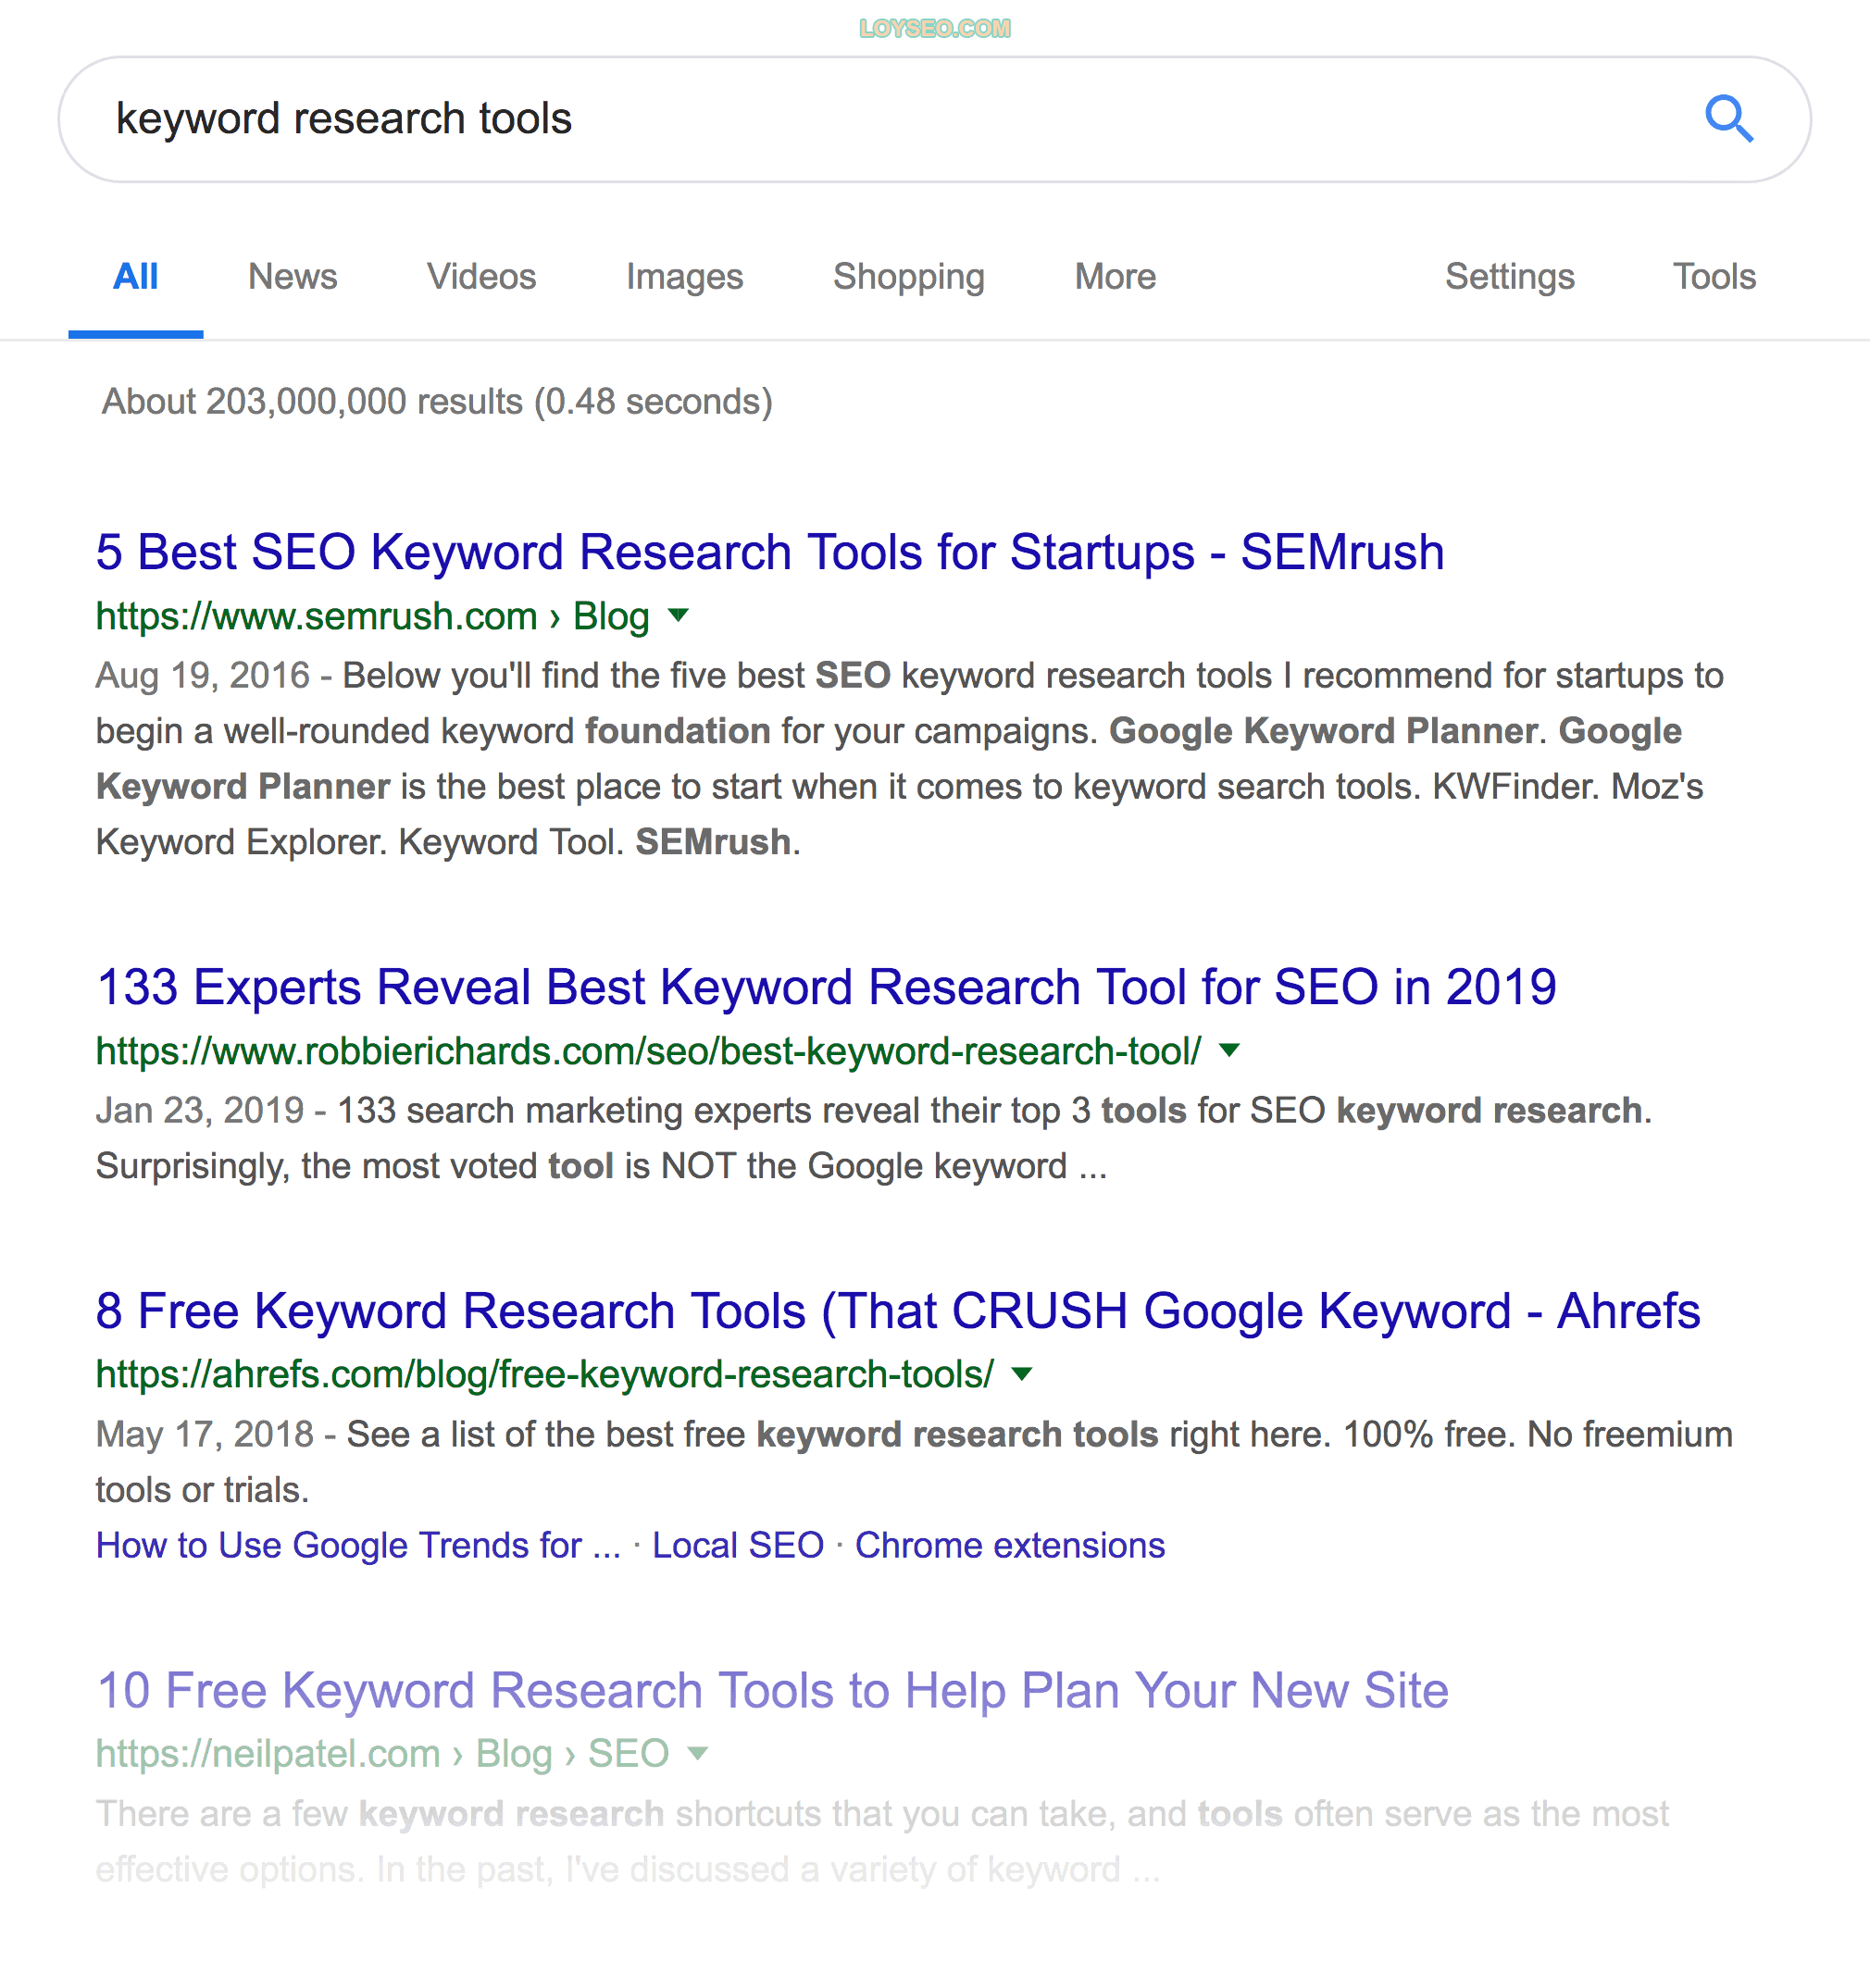The height and width of the screenshot is (1988, 1870).
Task: Go to the Images tab
Action: 684,277
